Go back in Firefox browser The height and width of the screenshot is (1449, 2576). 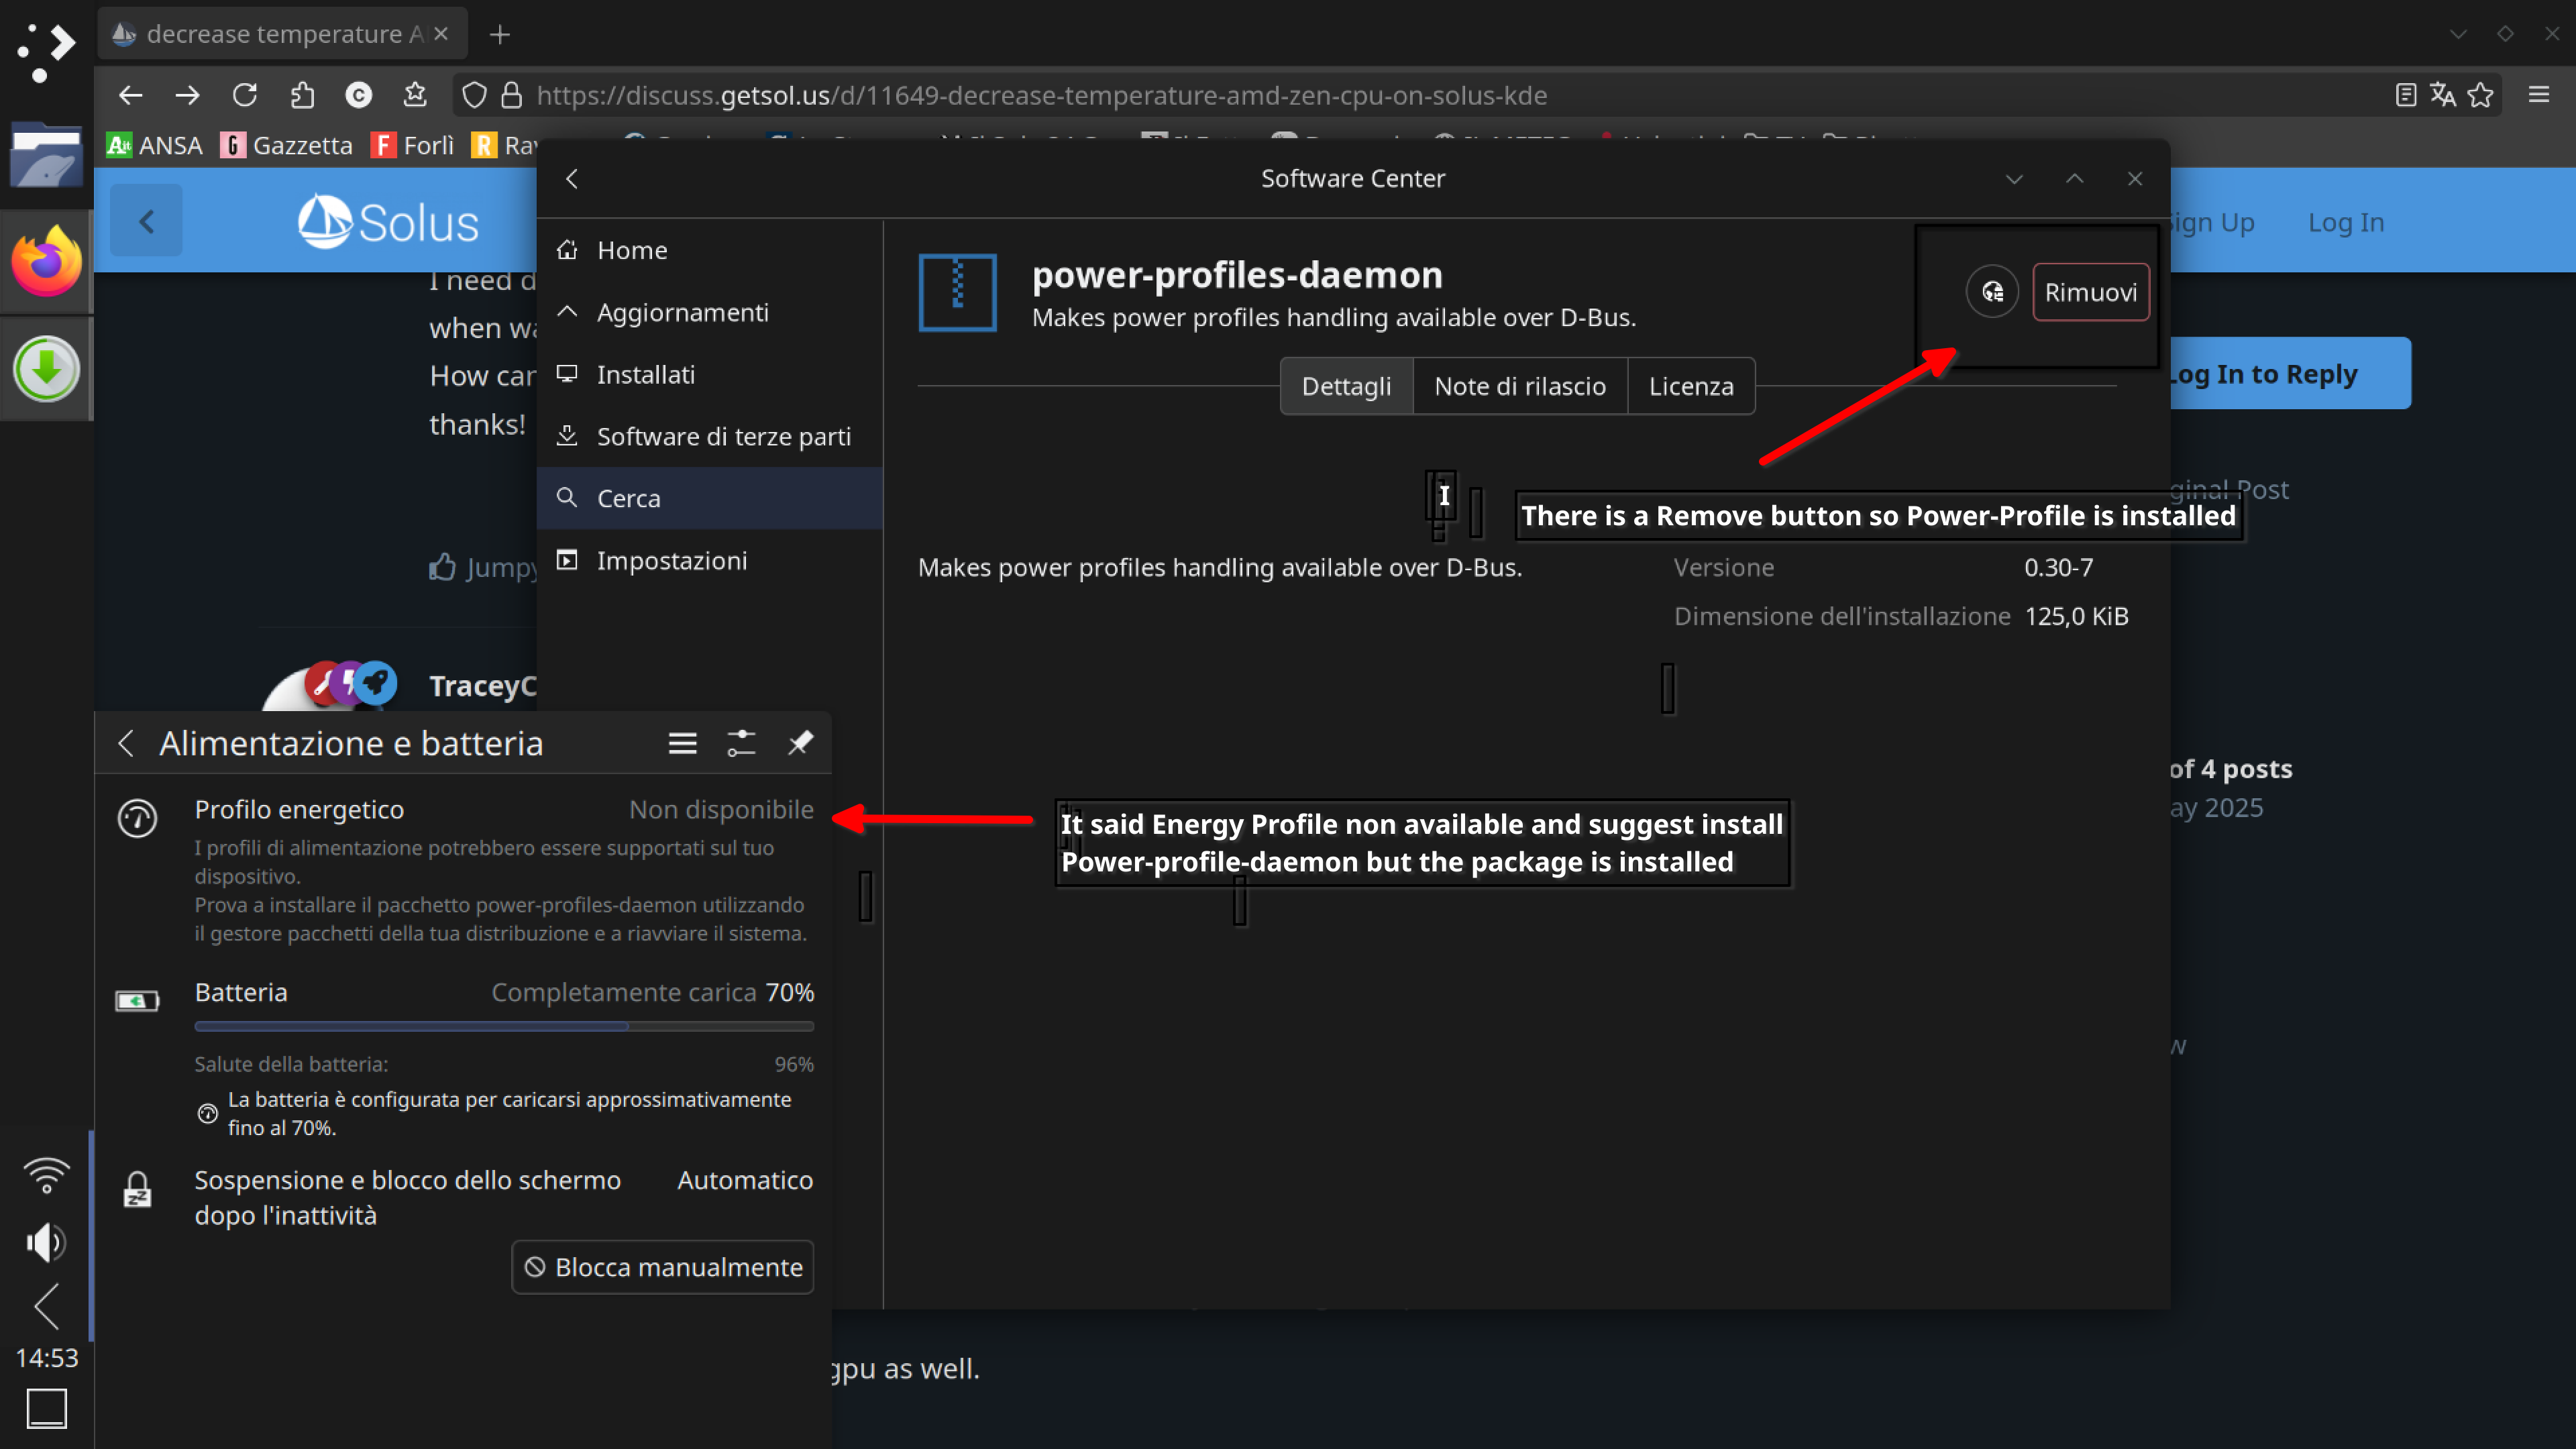(x=130, y=95)
